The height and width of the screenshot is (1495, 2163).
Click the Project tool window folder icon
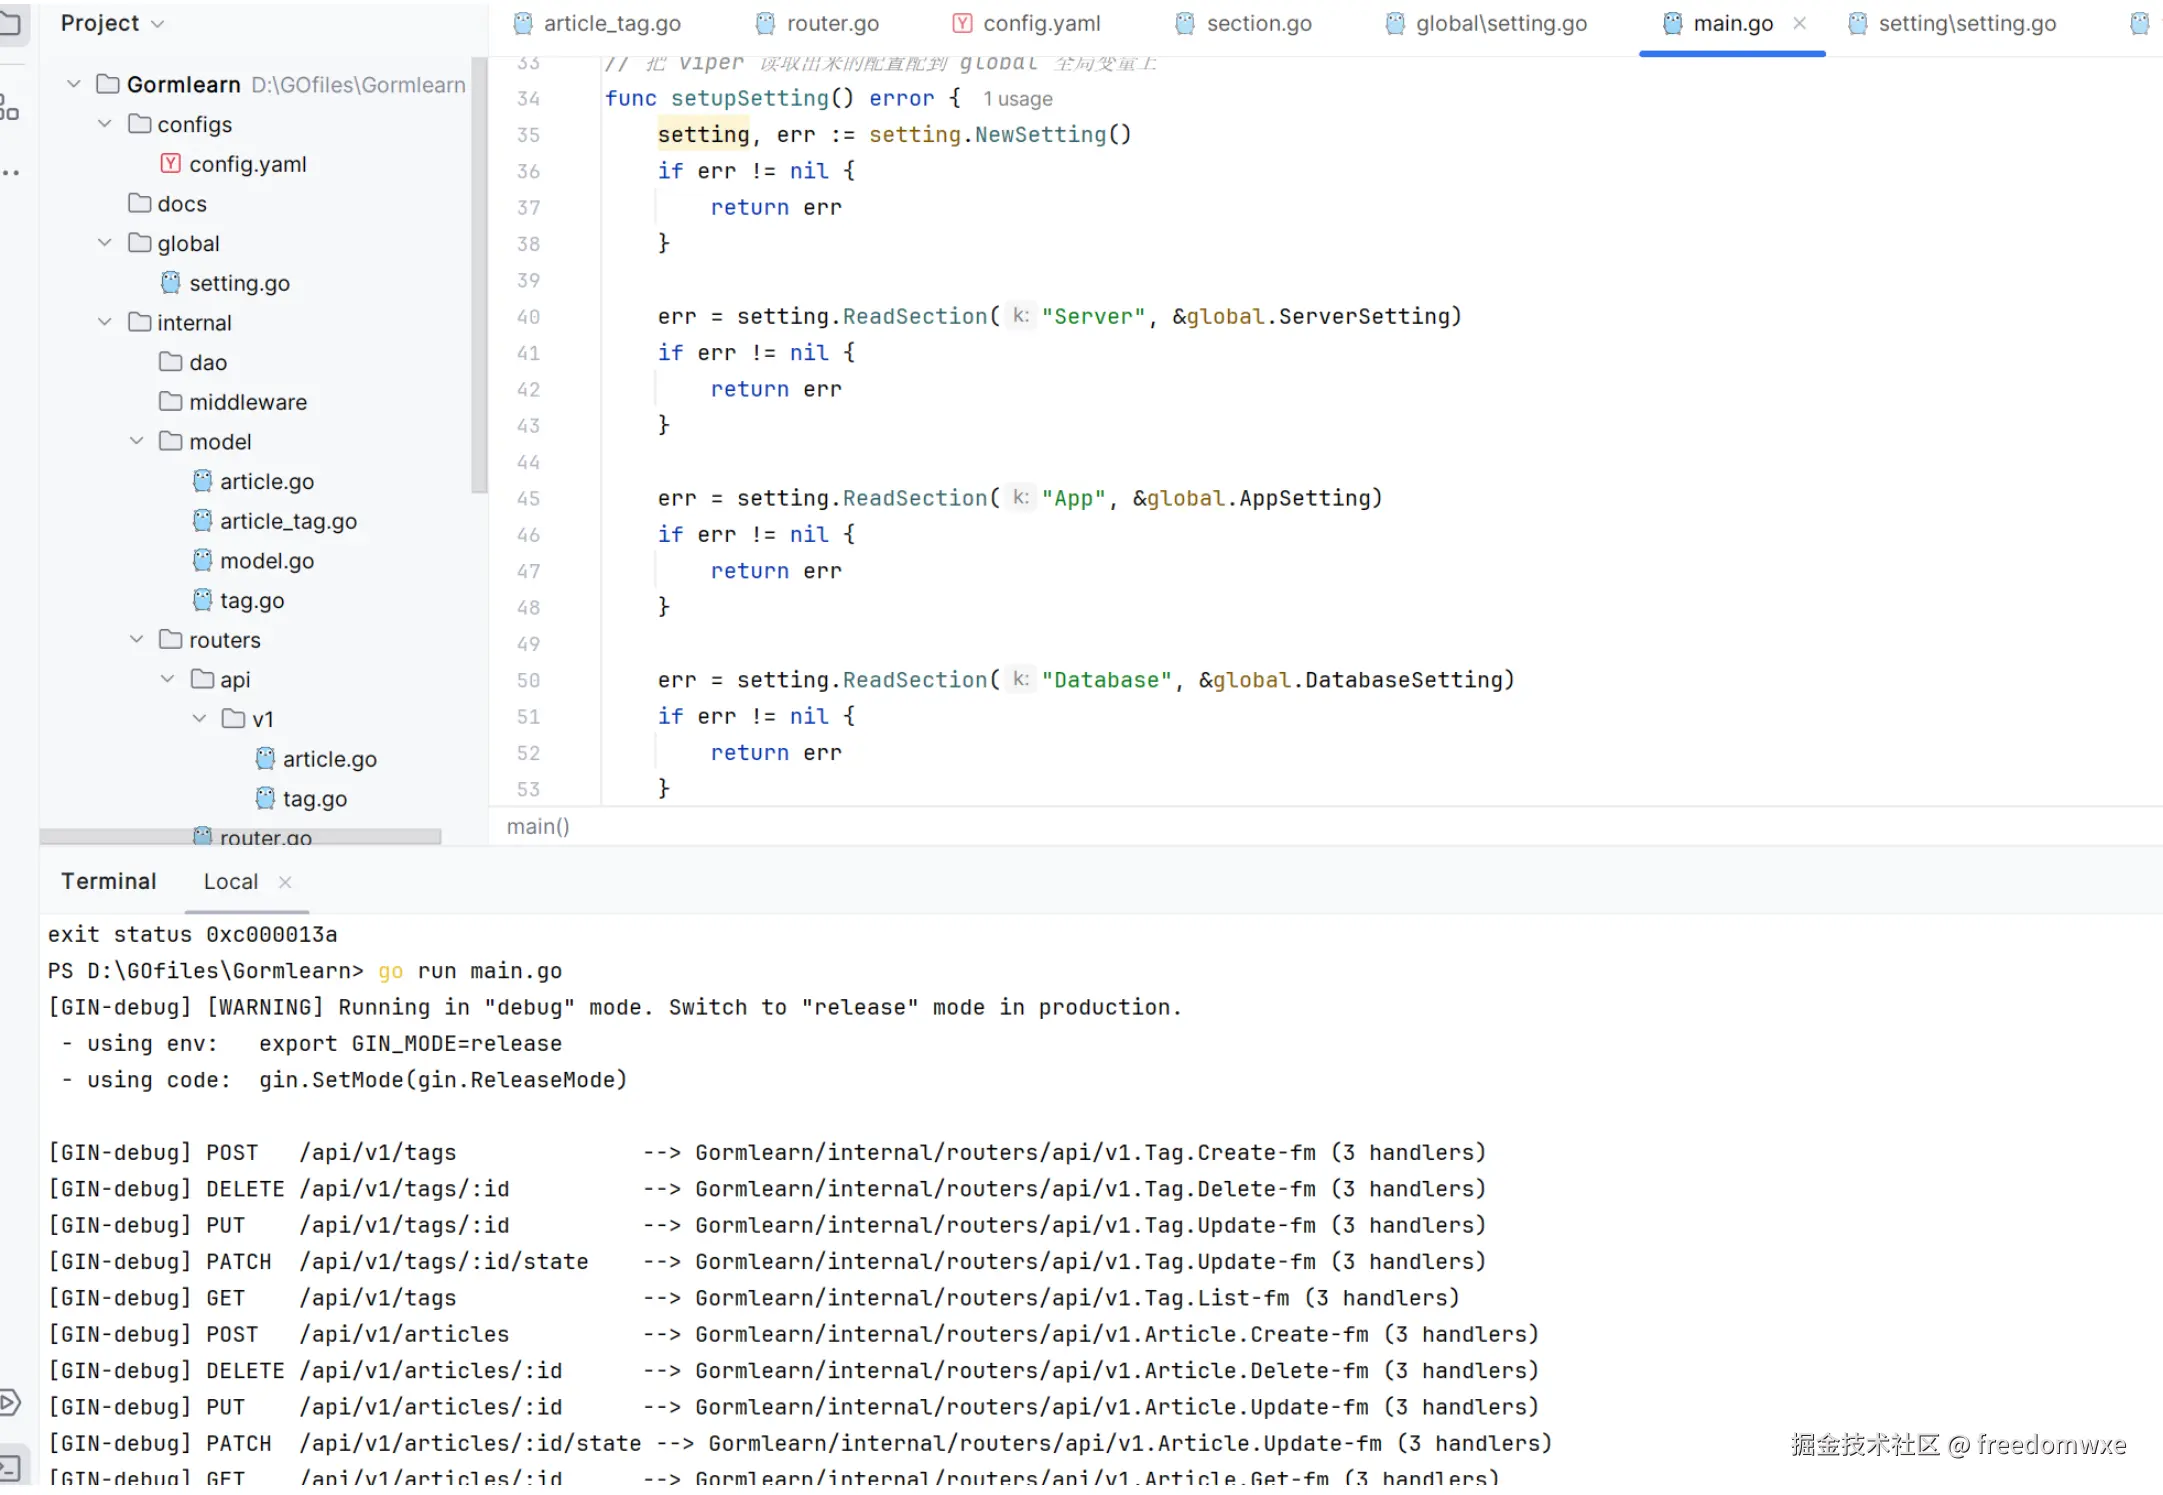10,22
